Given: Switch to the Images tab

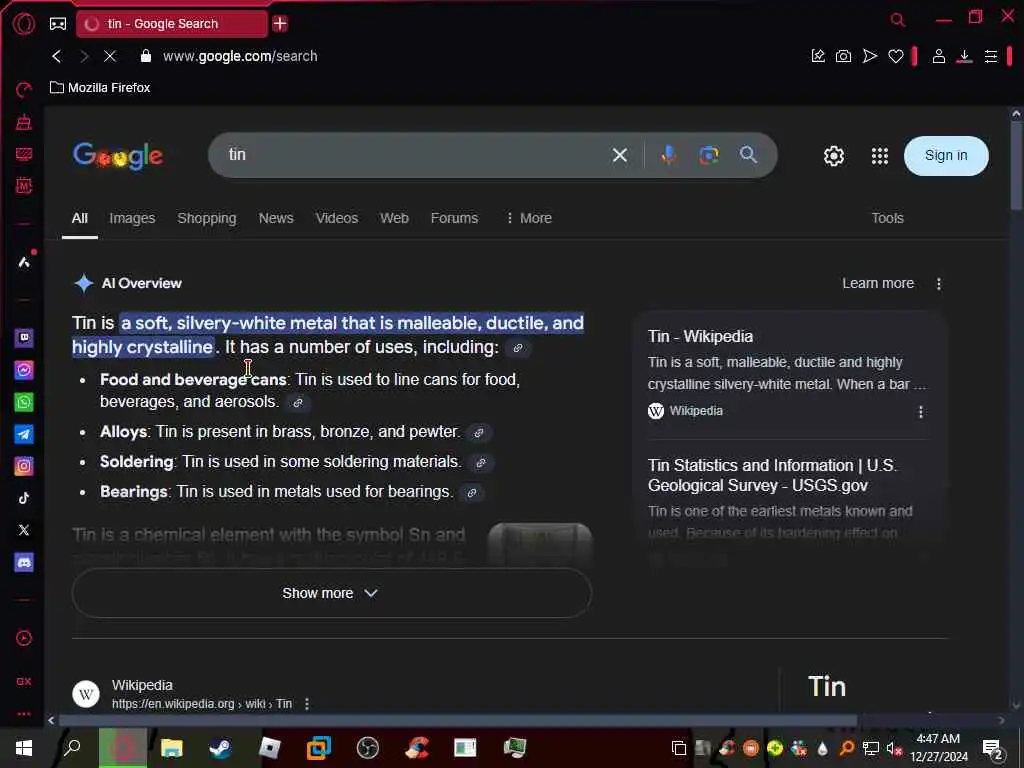Looking at the screenshot, I should (x=132, y=218).
